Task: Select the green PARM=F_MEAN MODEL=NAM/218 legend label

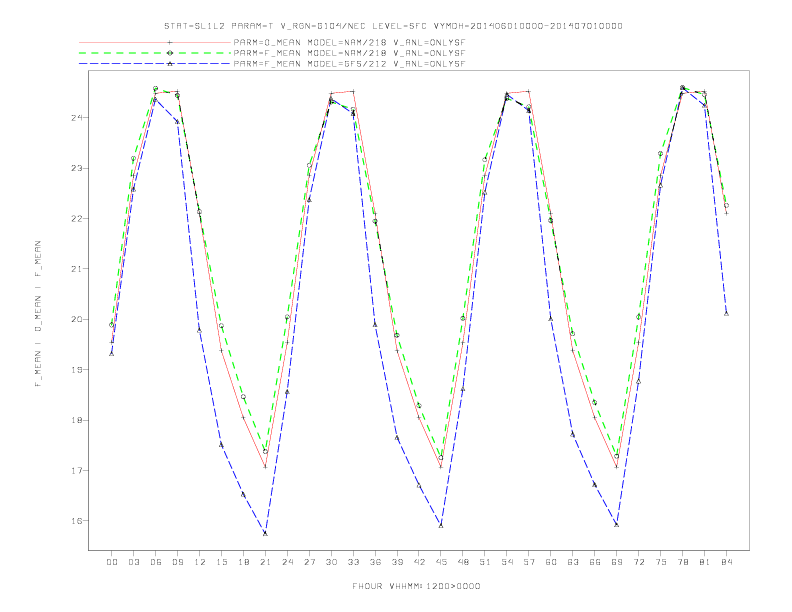Action: pos(349,53)
